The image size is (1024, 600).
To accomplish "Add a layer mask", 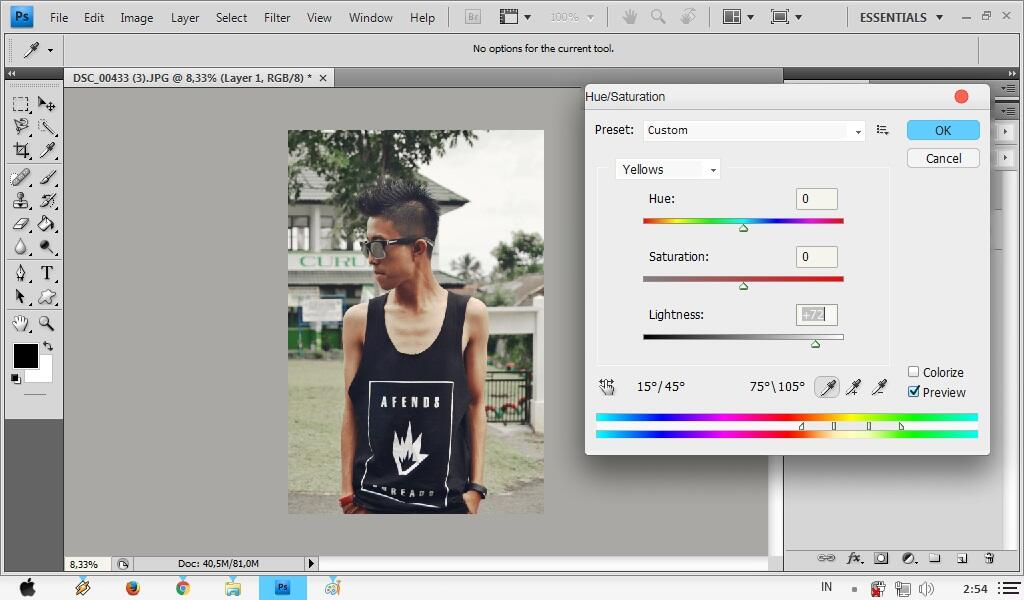I will click(881, 558).
